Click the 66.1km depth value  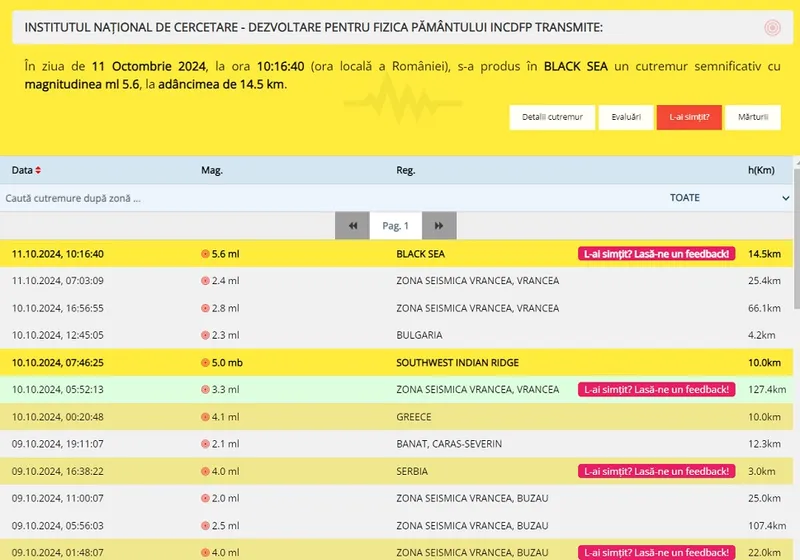[x=764, y=308]
